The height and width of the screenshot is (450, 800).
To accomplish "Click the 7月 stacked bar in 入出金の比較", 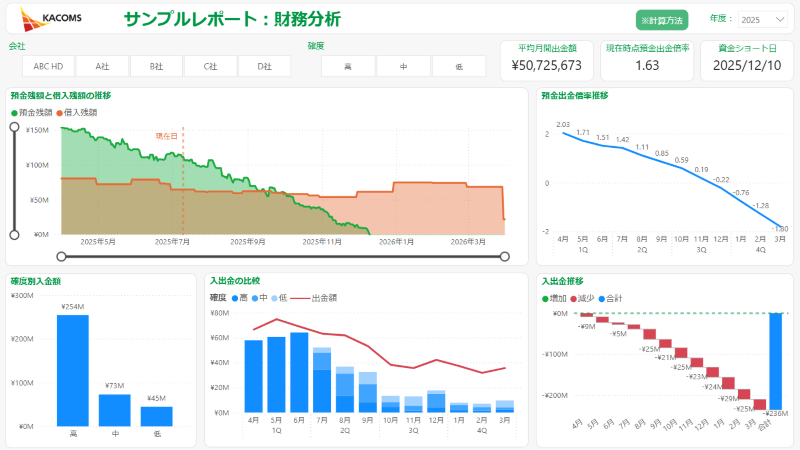I will point(322,380).
